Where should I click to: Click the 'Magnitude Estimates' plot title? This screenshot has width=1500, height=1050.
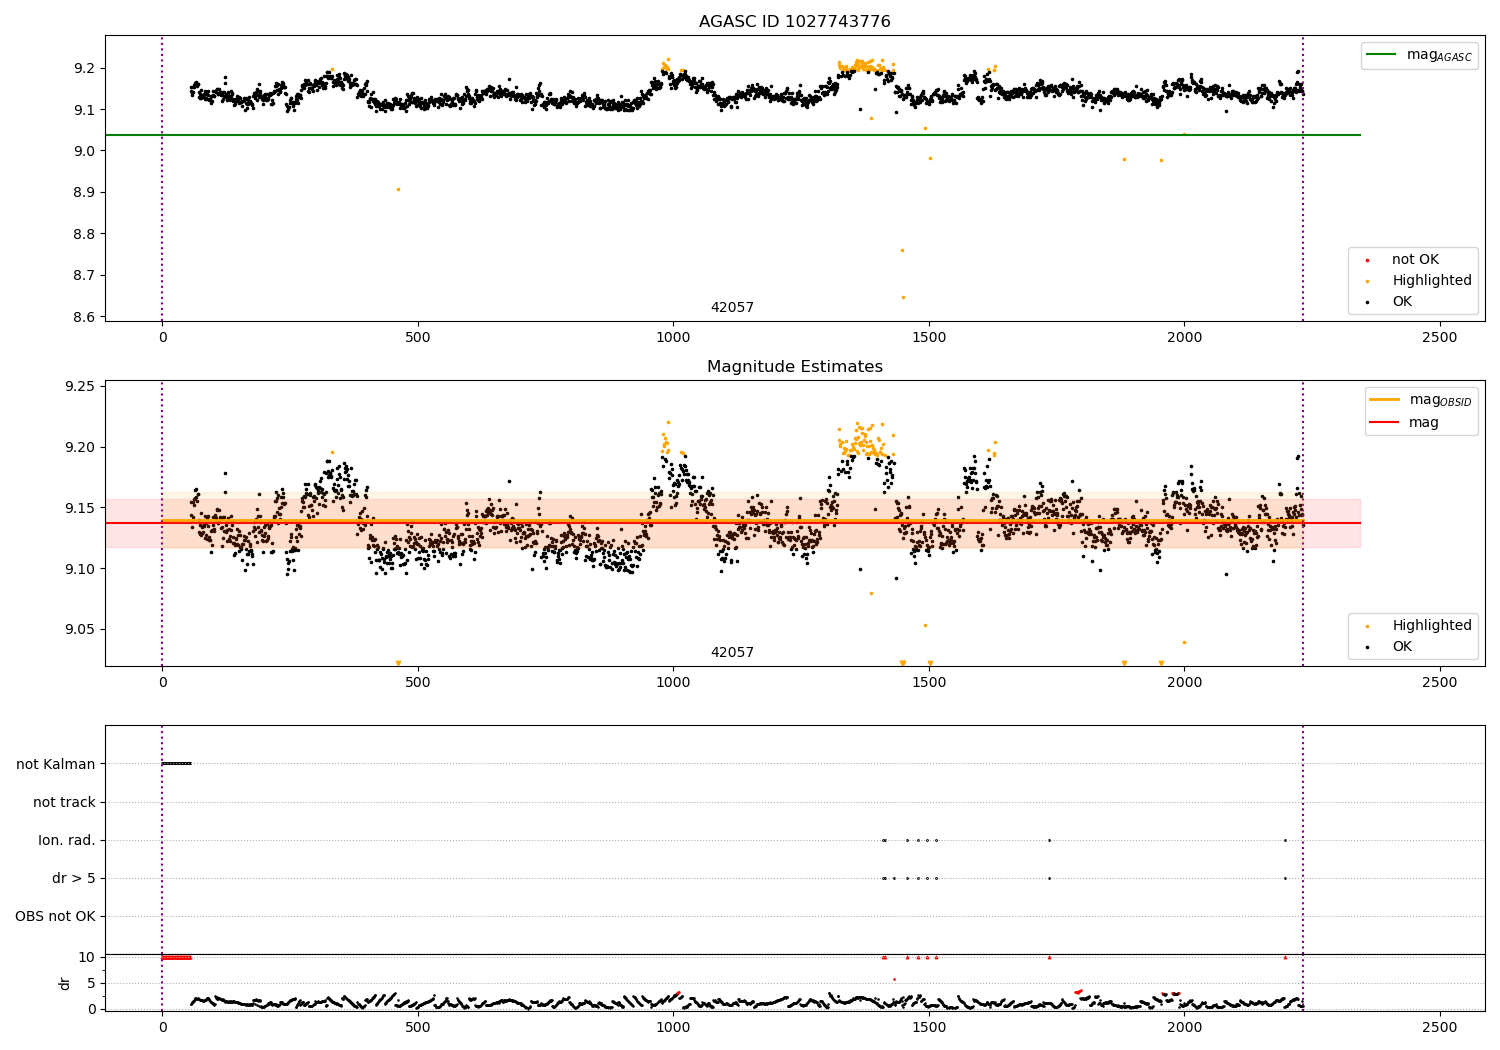(x=794, y=367)
